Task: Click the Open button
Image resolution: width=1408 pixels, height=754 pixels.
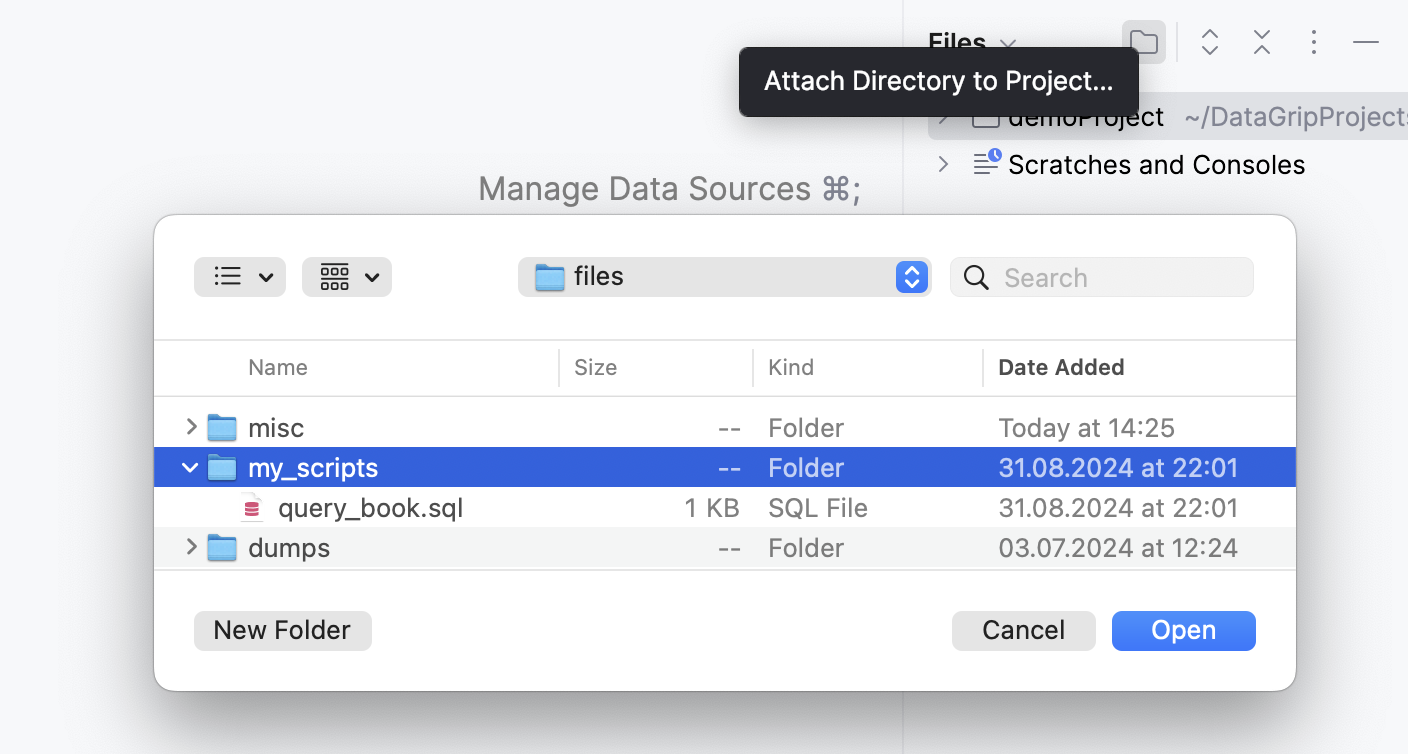Action: click(x=1183, y=630)
